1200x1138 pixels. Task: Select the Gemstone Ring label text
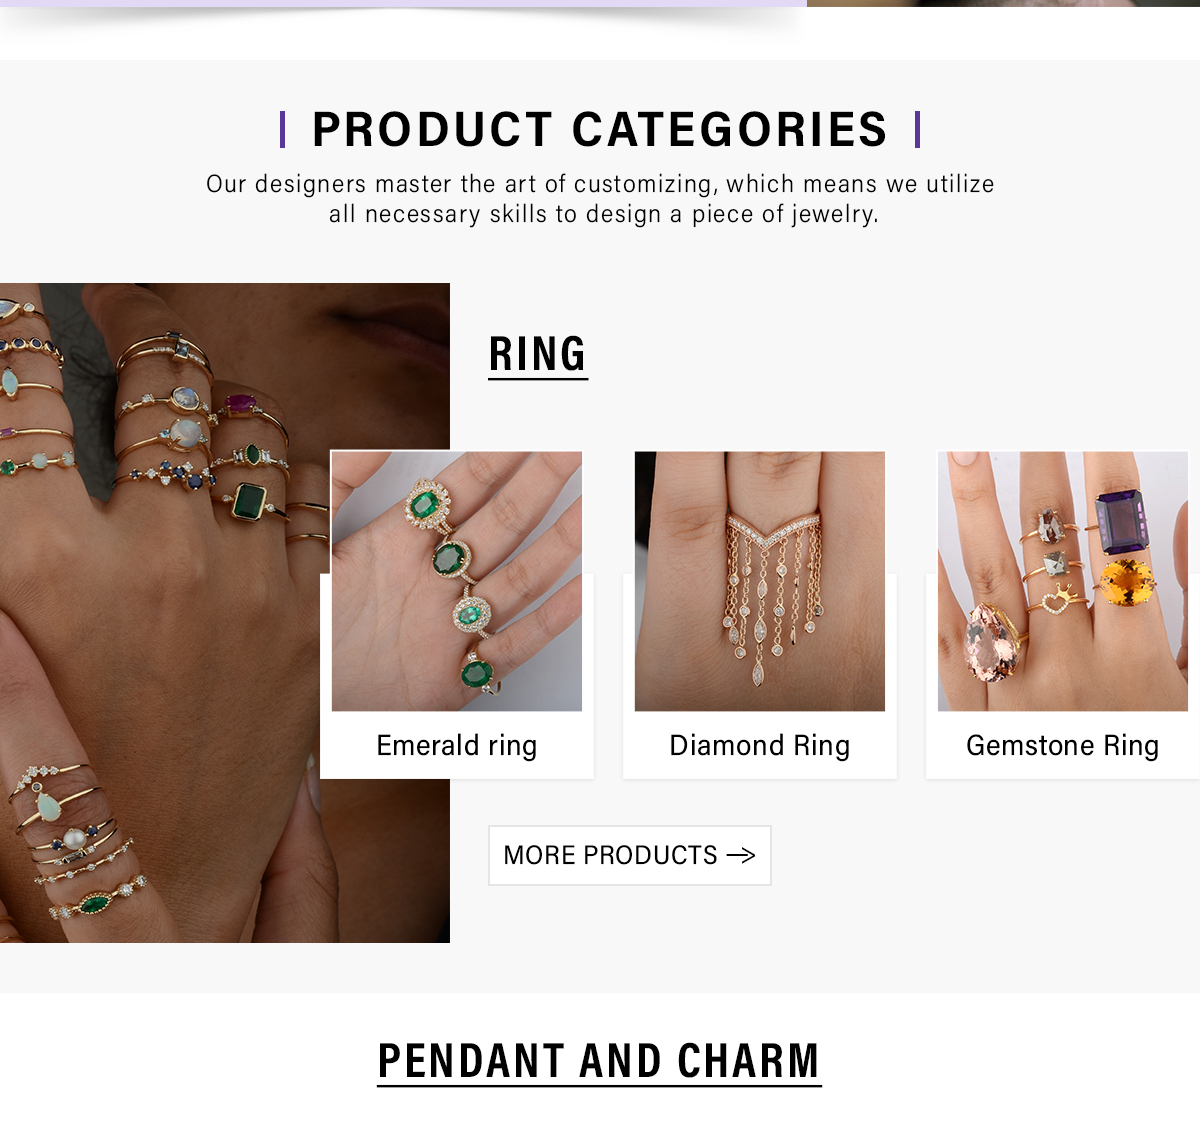coord(1063,746)
